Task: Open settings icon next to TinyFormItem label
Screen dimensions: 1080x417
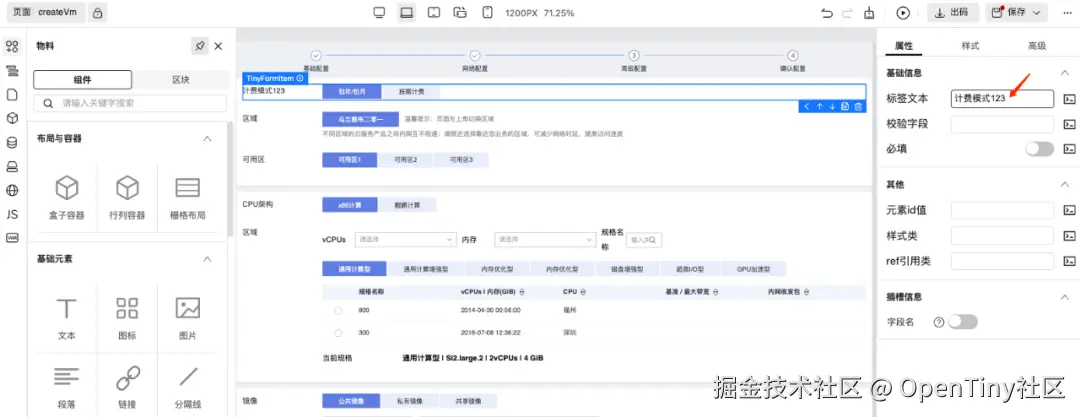Action: point(300,79)
